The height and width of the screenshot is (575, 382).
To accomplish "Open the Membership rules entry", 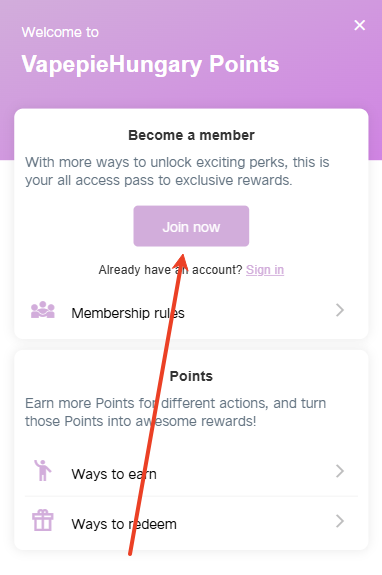I will click(191, 311).
